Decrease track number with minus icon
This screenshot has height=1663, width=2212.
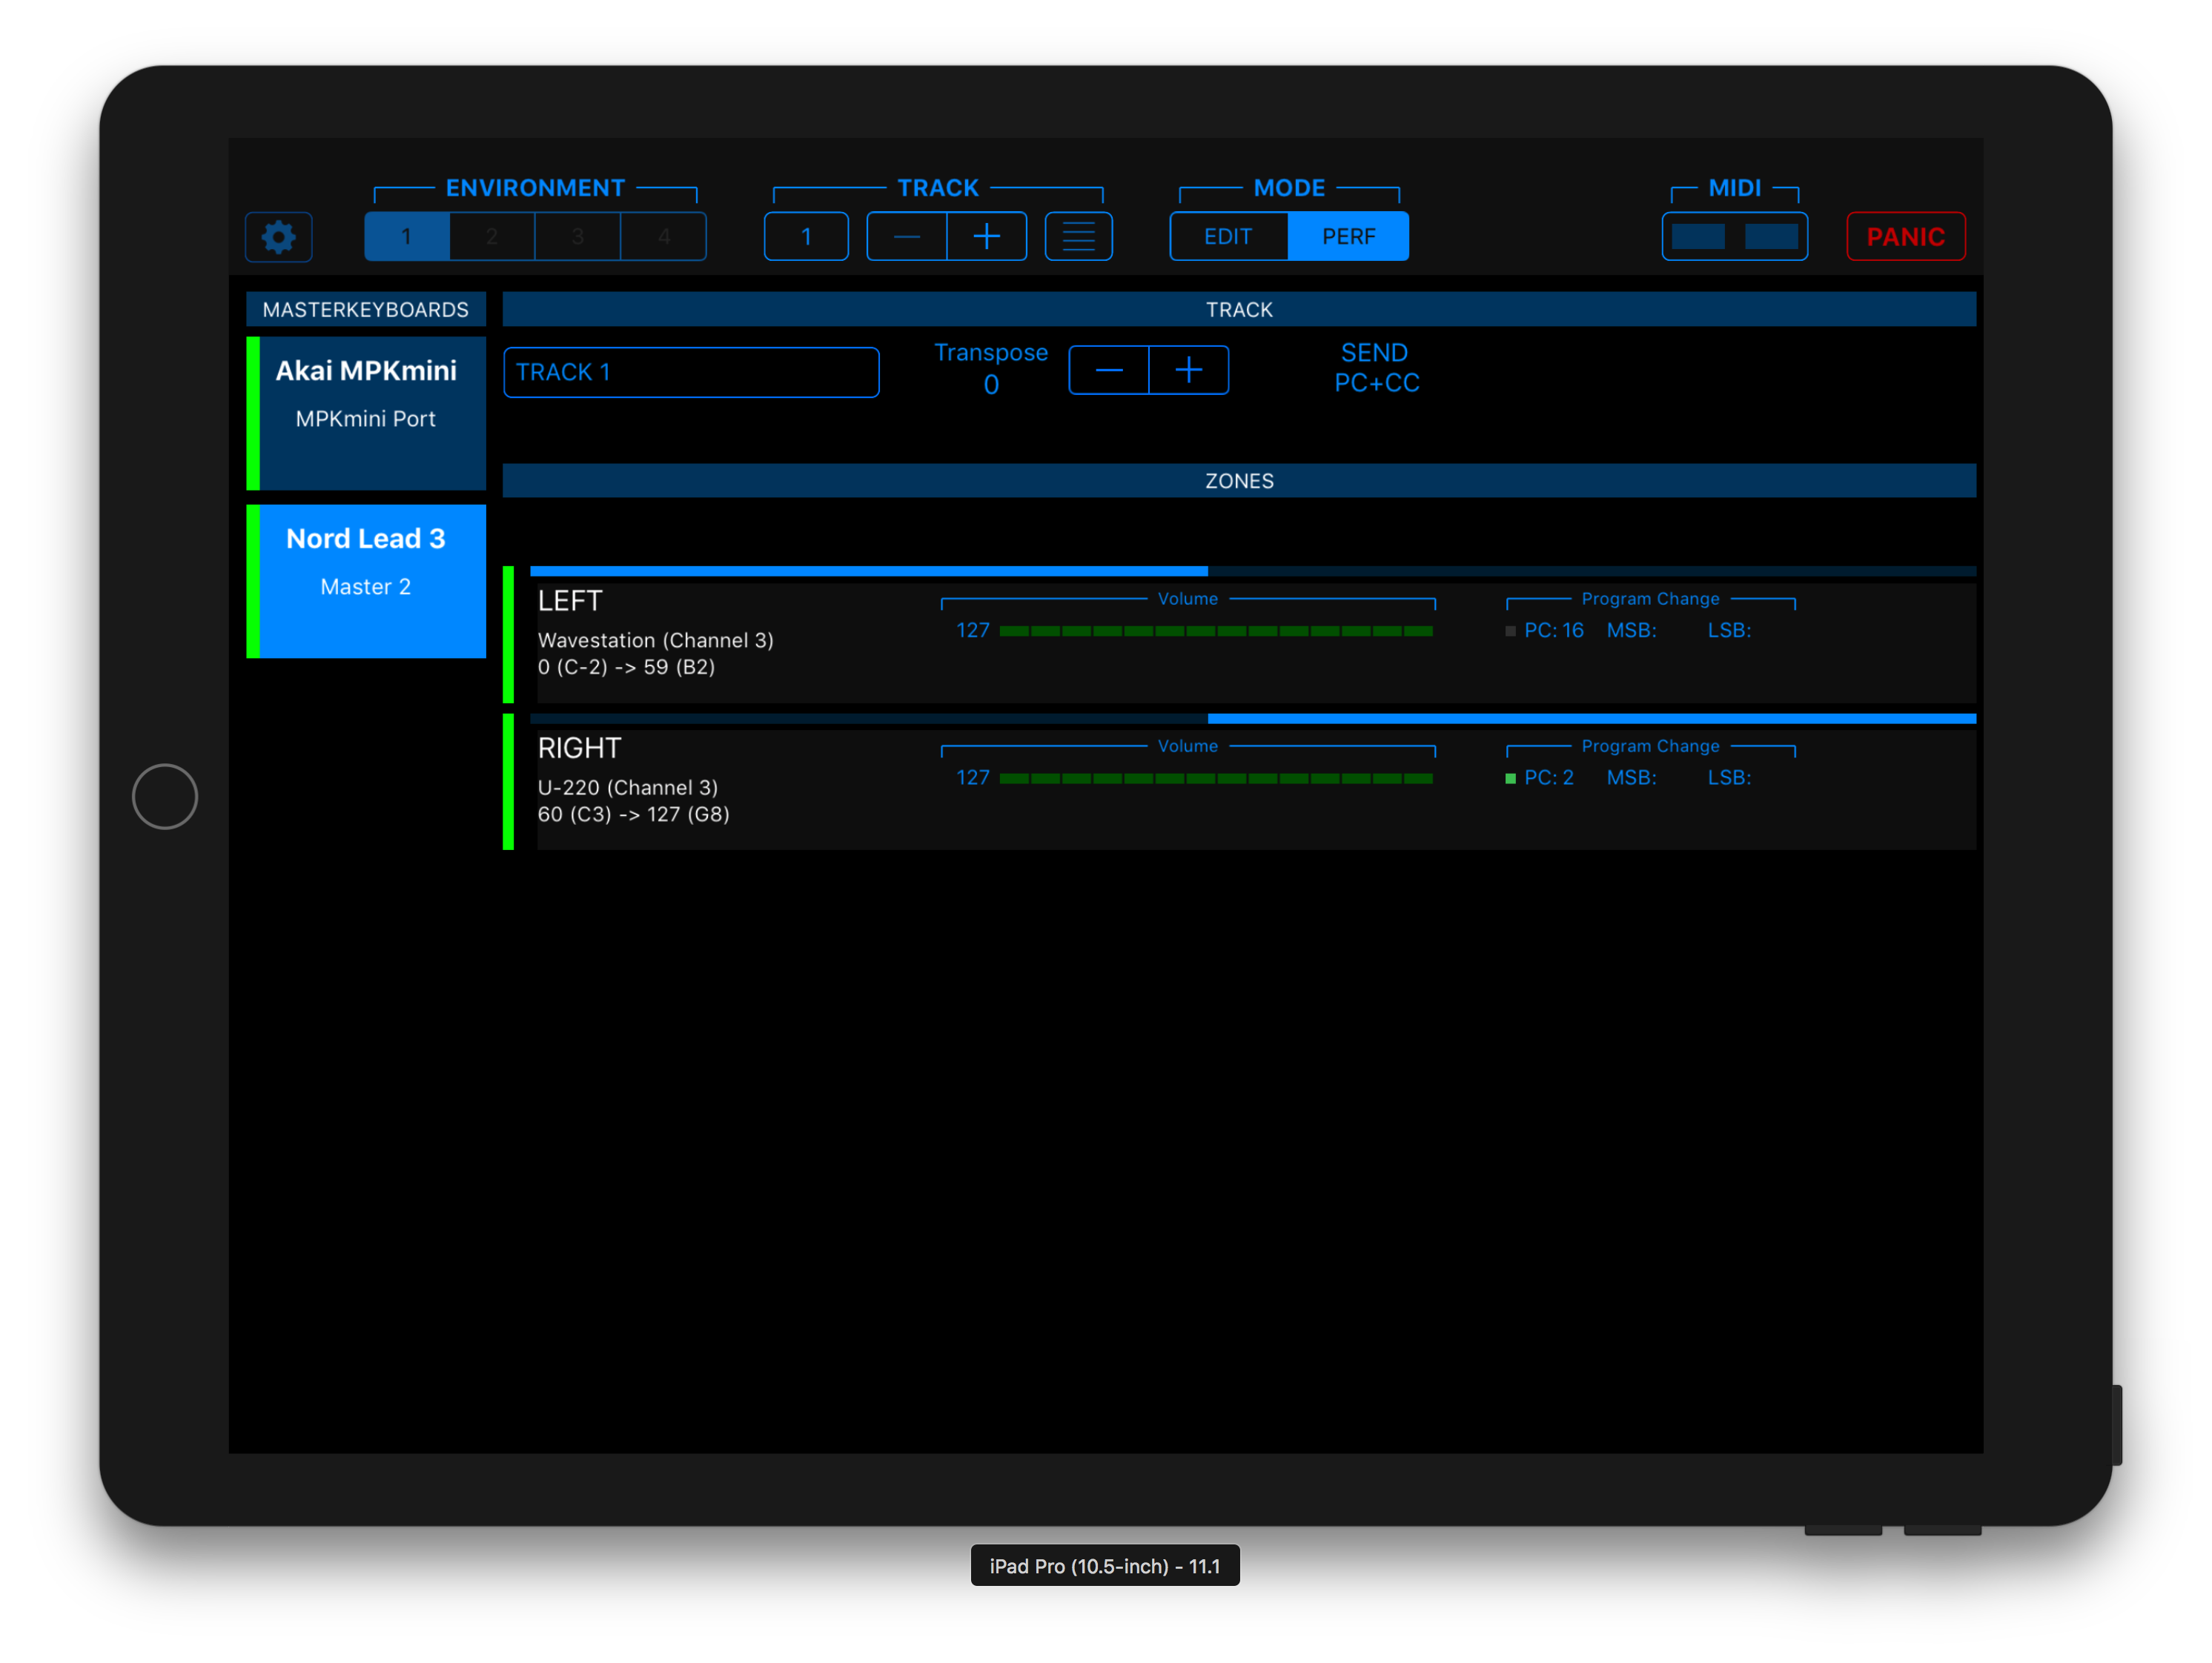(x=906, y=237)
